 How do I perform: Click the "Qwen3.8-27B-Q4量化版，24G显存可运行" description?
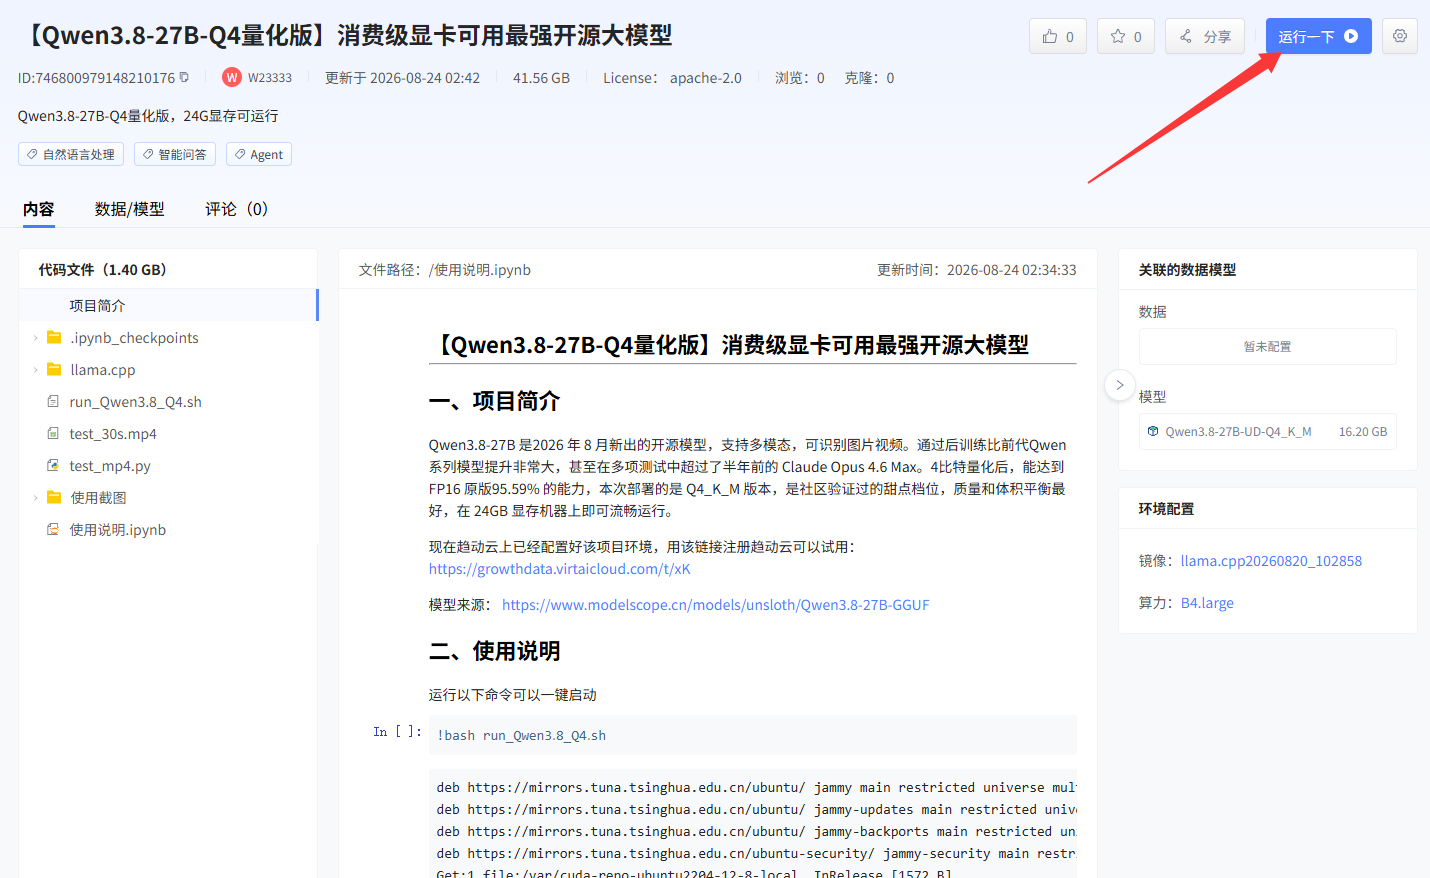click(x=148, y=116)
